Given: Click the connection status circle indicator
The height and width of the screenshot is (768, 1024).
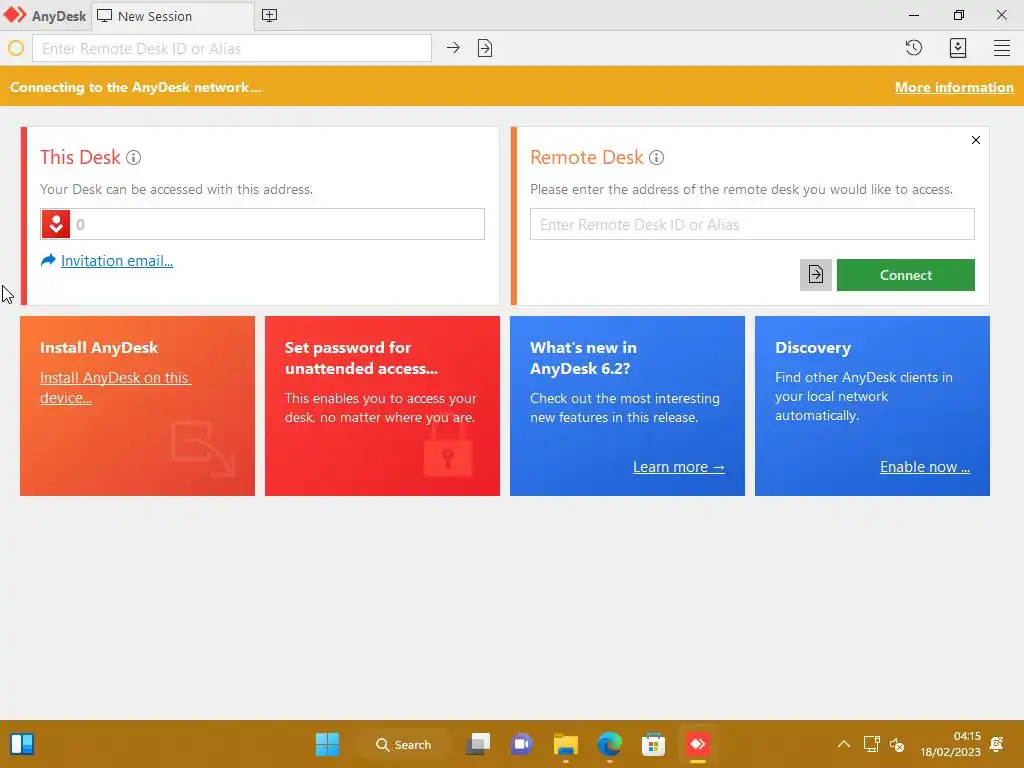Looking at the screenshot, I should click(16, 48).
